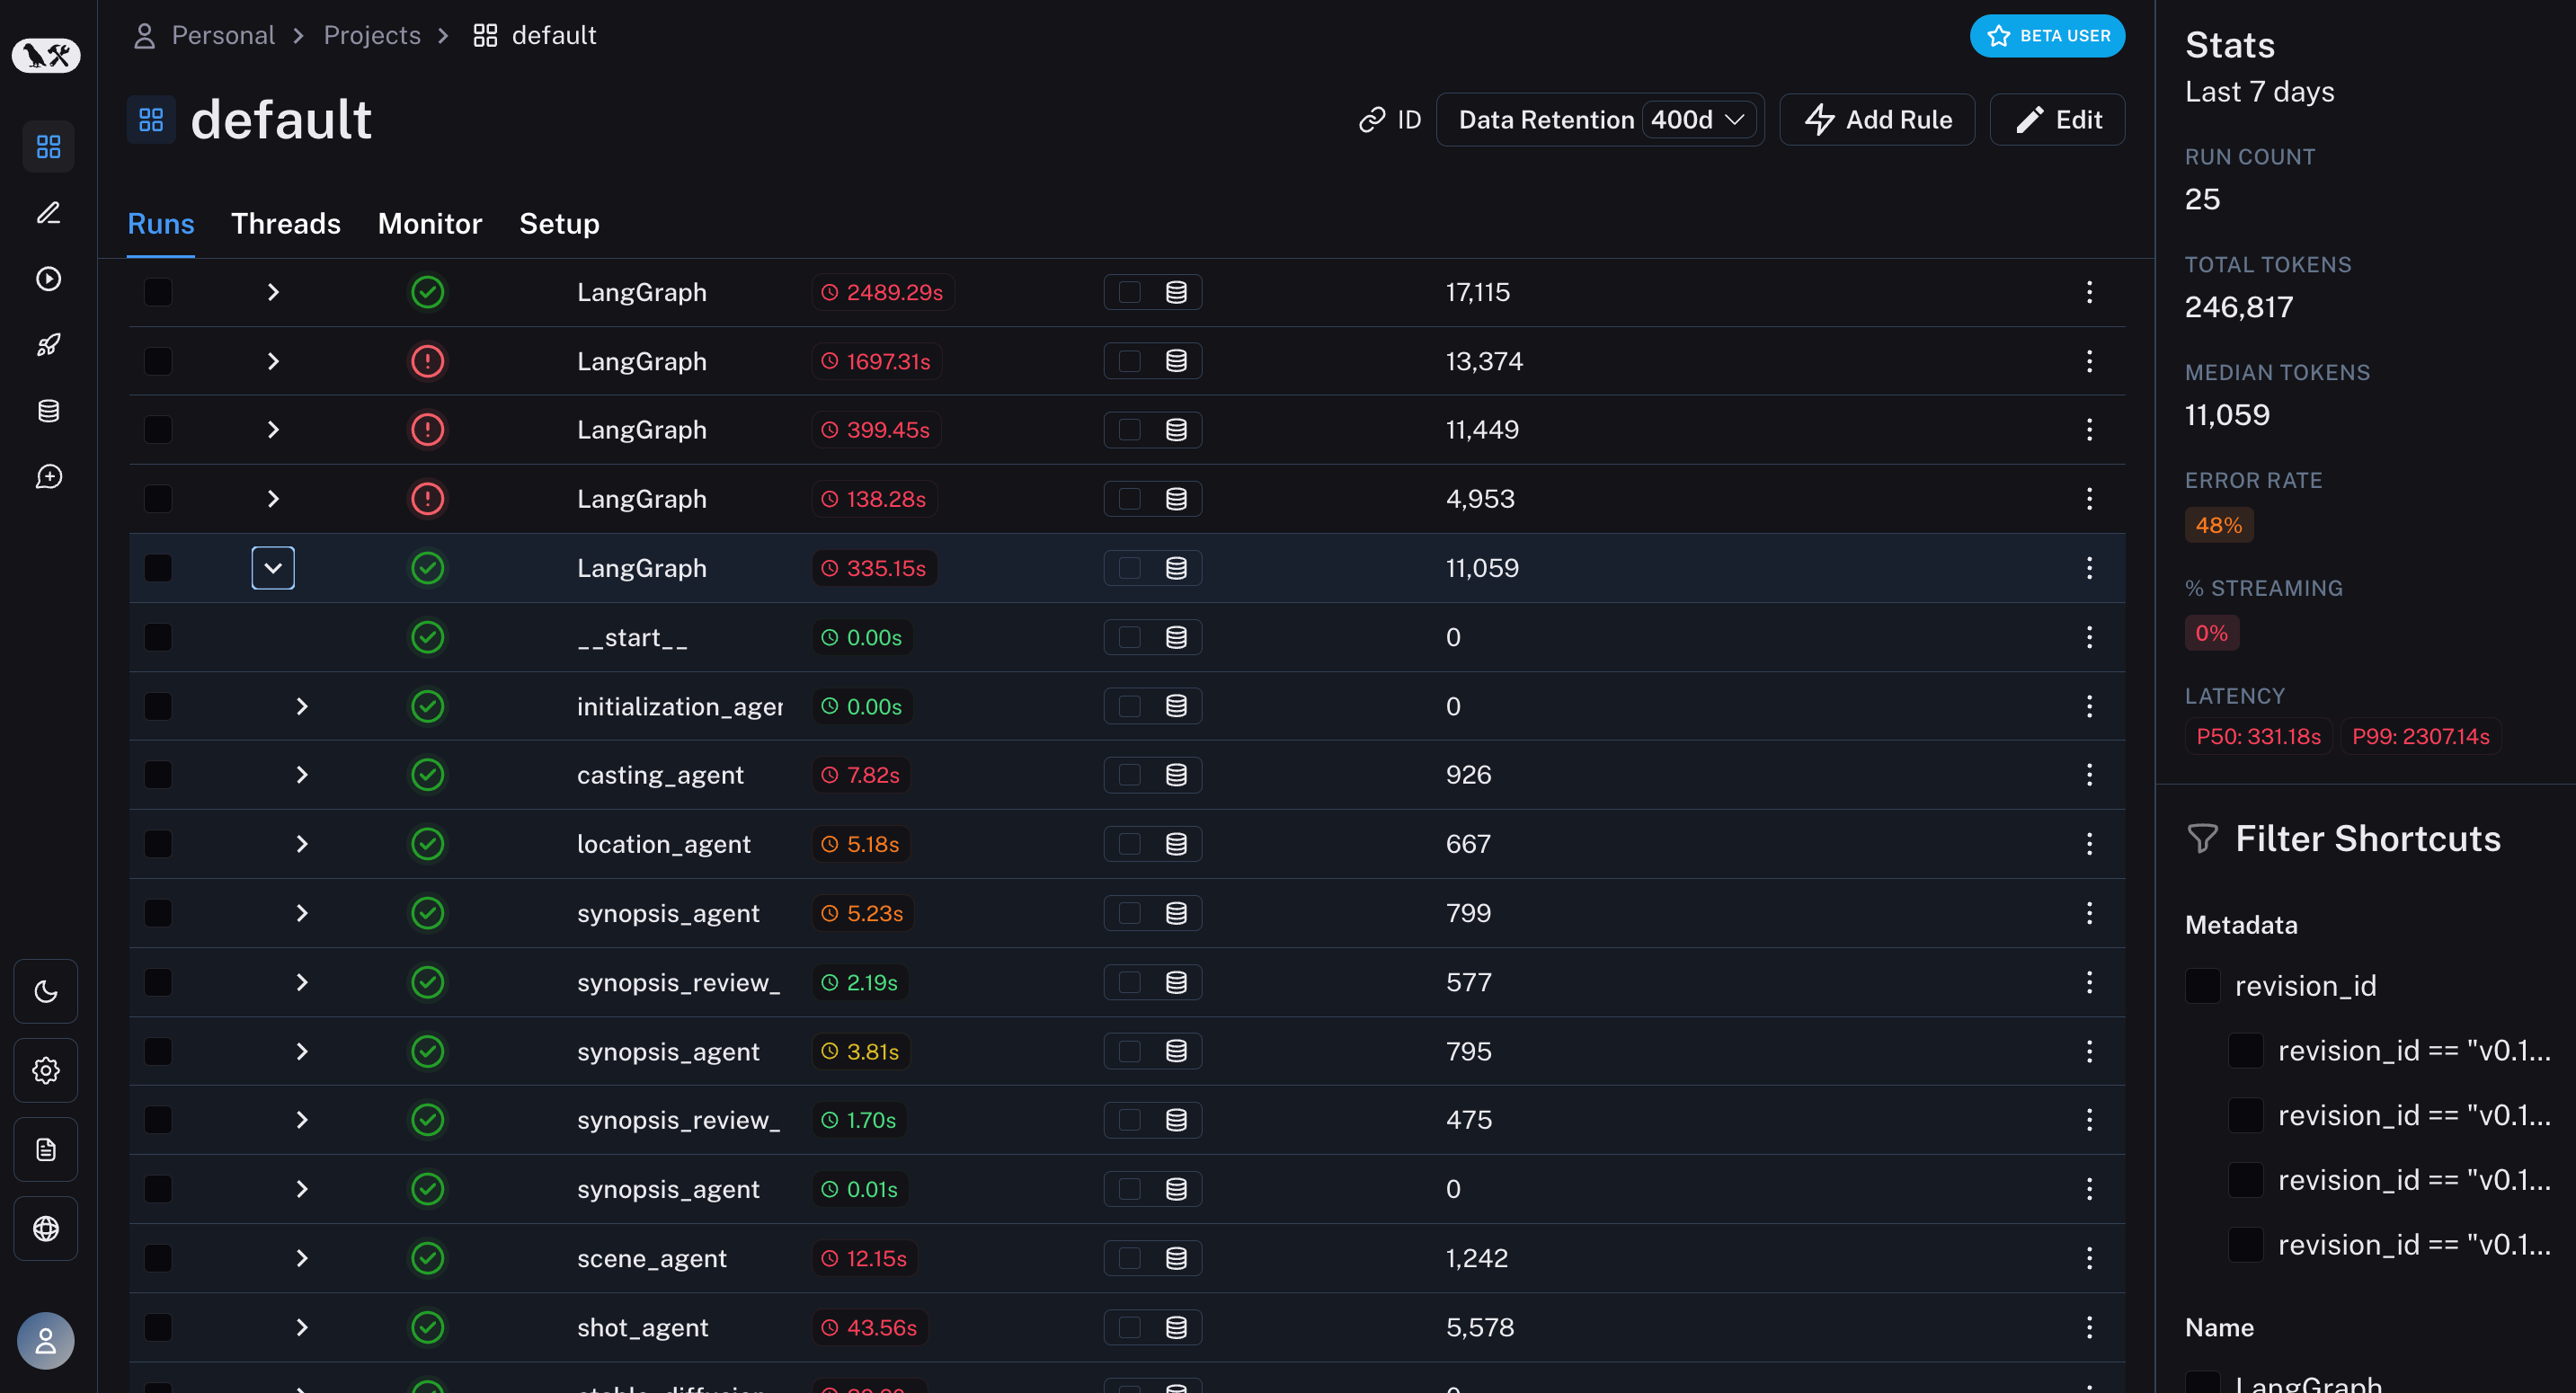This screenshot has height=1393, width=2576.
Task: Open more options for the 2489.29s run
Action: [2089, 292]
